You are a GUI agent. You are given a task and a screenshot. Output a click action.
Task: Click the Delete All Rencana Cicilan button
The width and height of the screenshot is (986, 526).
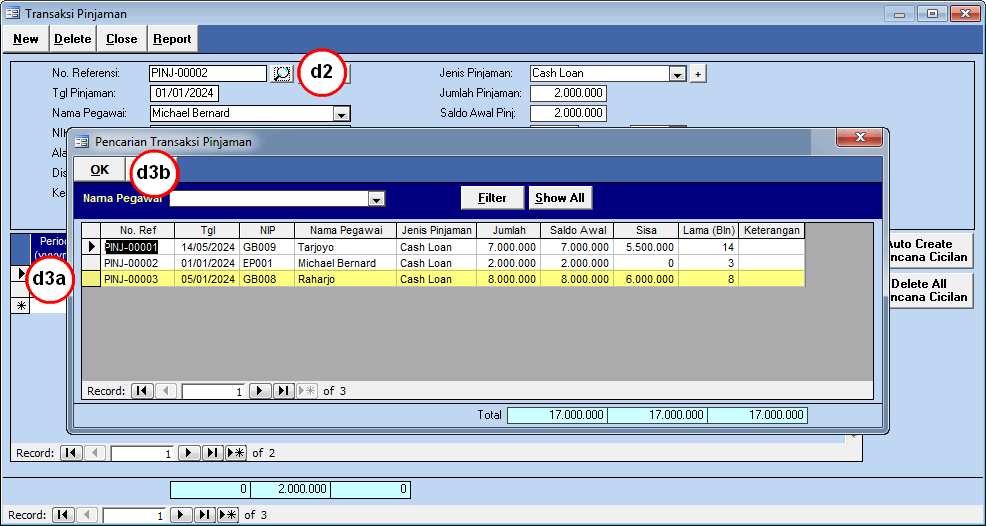tap(929, 291)
